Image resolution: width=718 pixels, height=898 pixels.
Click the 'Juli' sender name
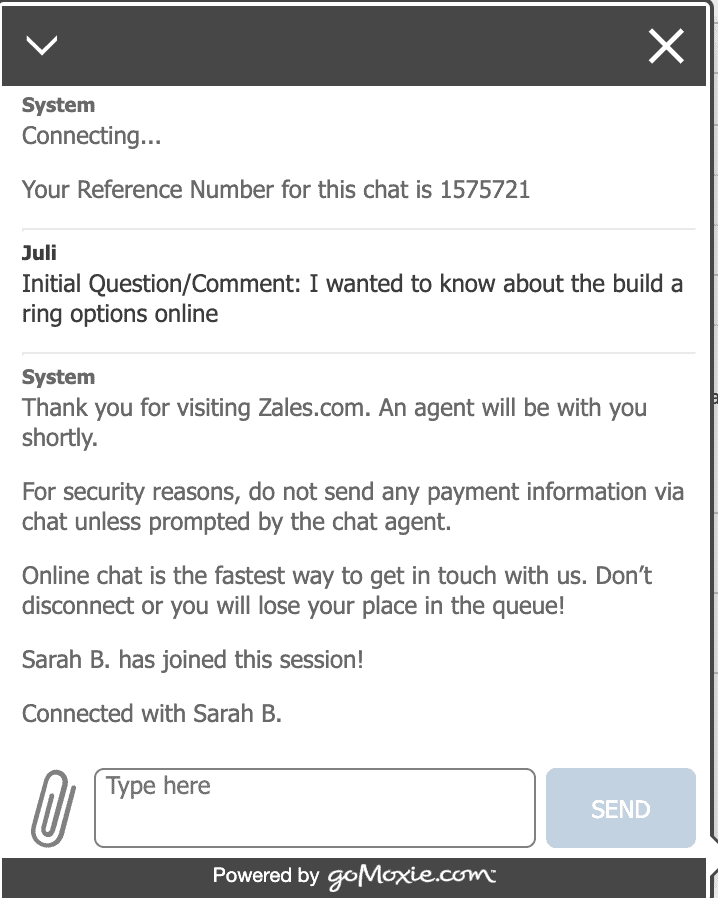(39, 254)
